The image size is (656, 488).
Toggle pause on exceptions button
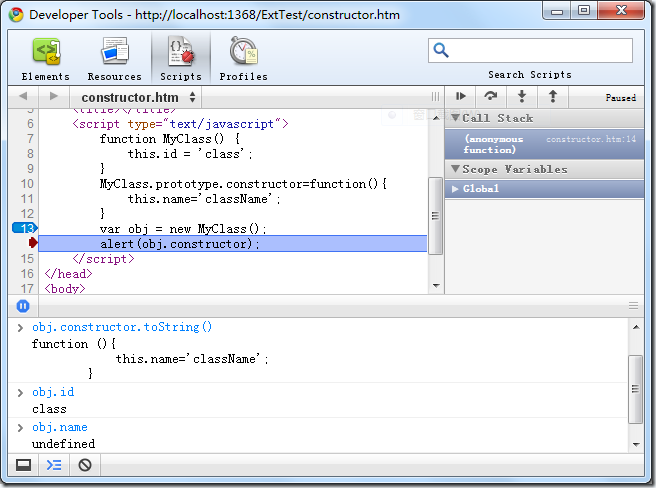[23, 306]
